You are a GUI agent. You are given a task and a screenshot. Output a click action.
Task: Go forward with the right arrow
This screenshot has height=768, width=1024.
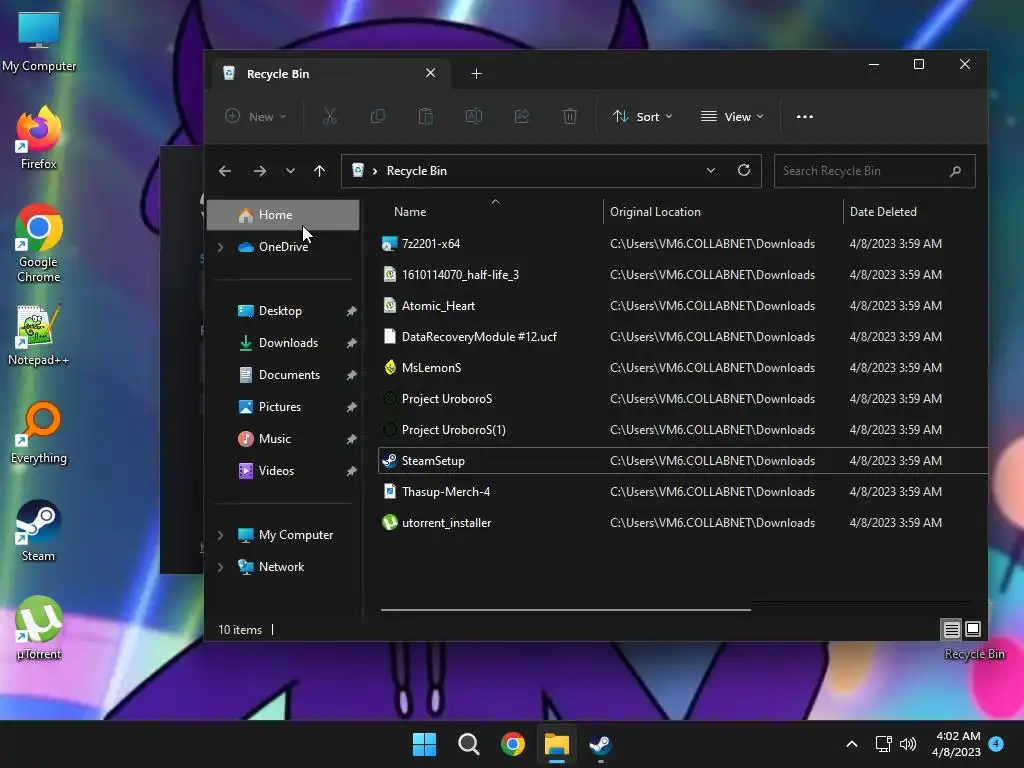[x=259, y=170]
